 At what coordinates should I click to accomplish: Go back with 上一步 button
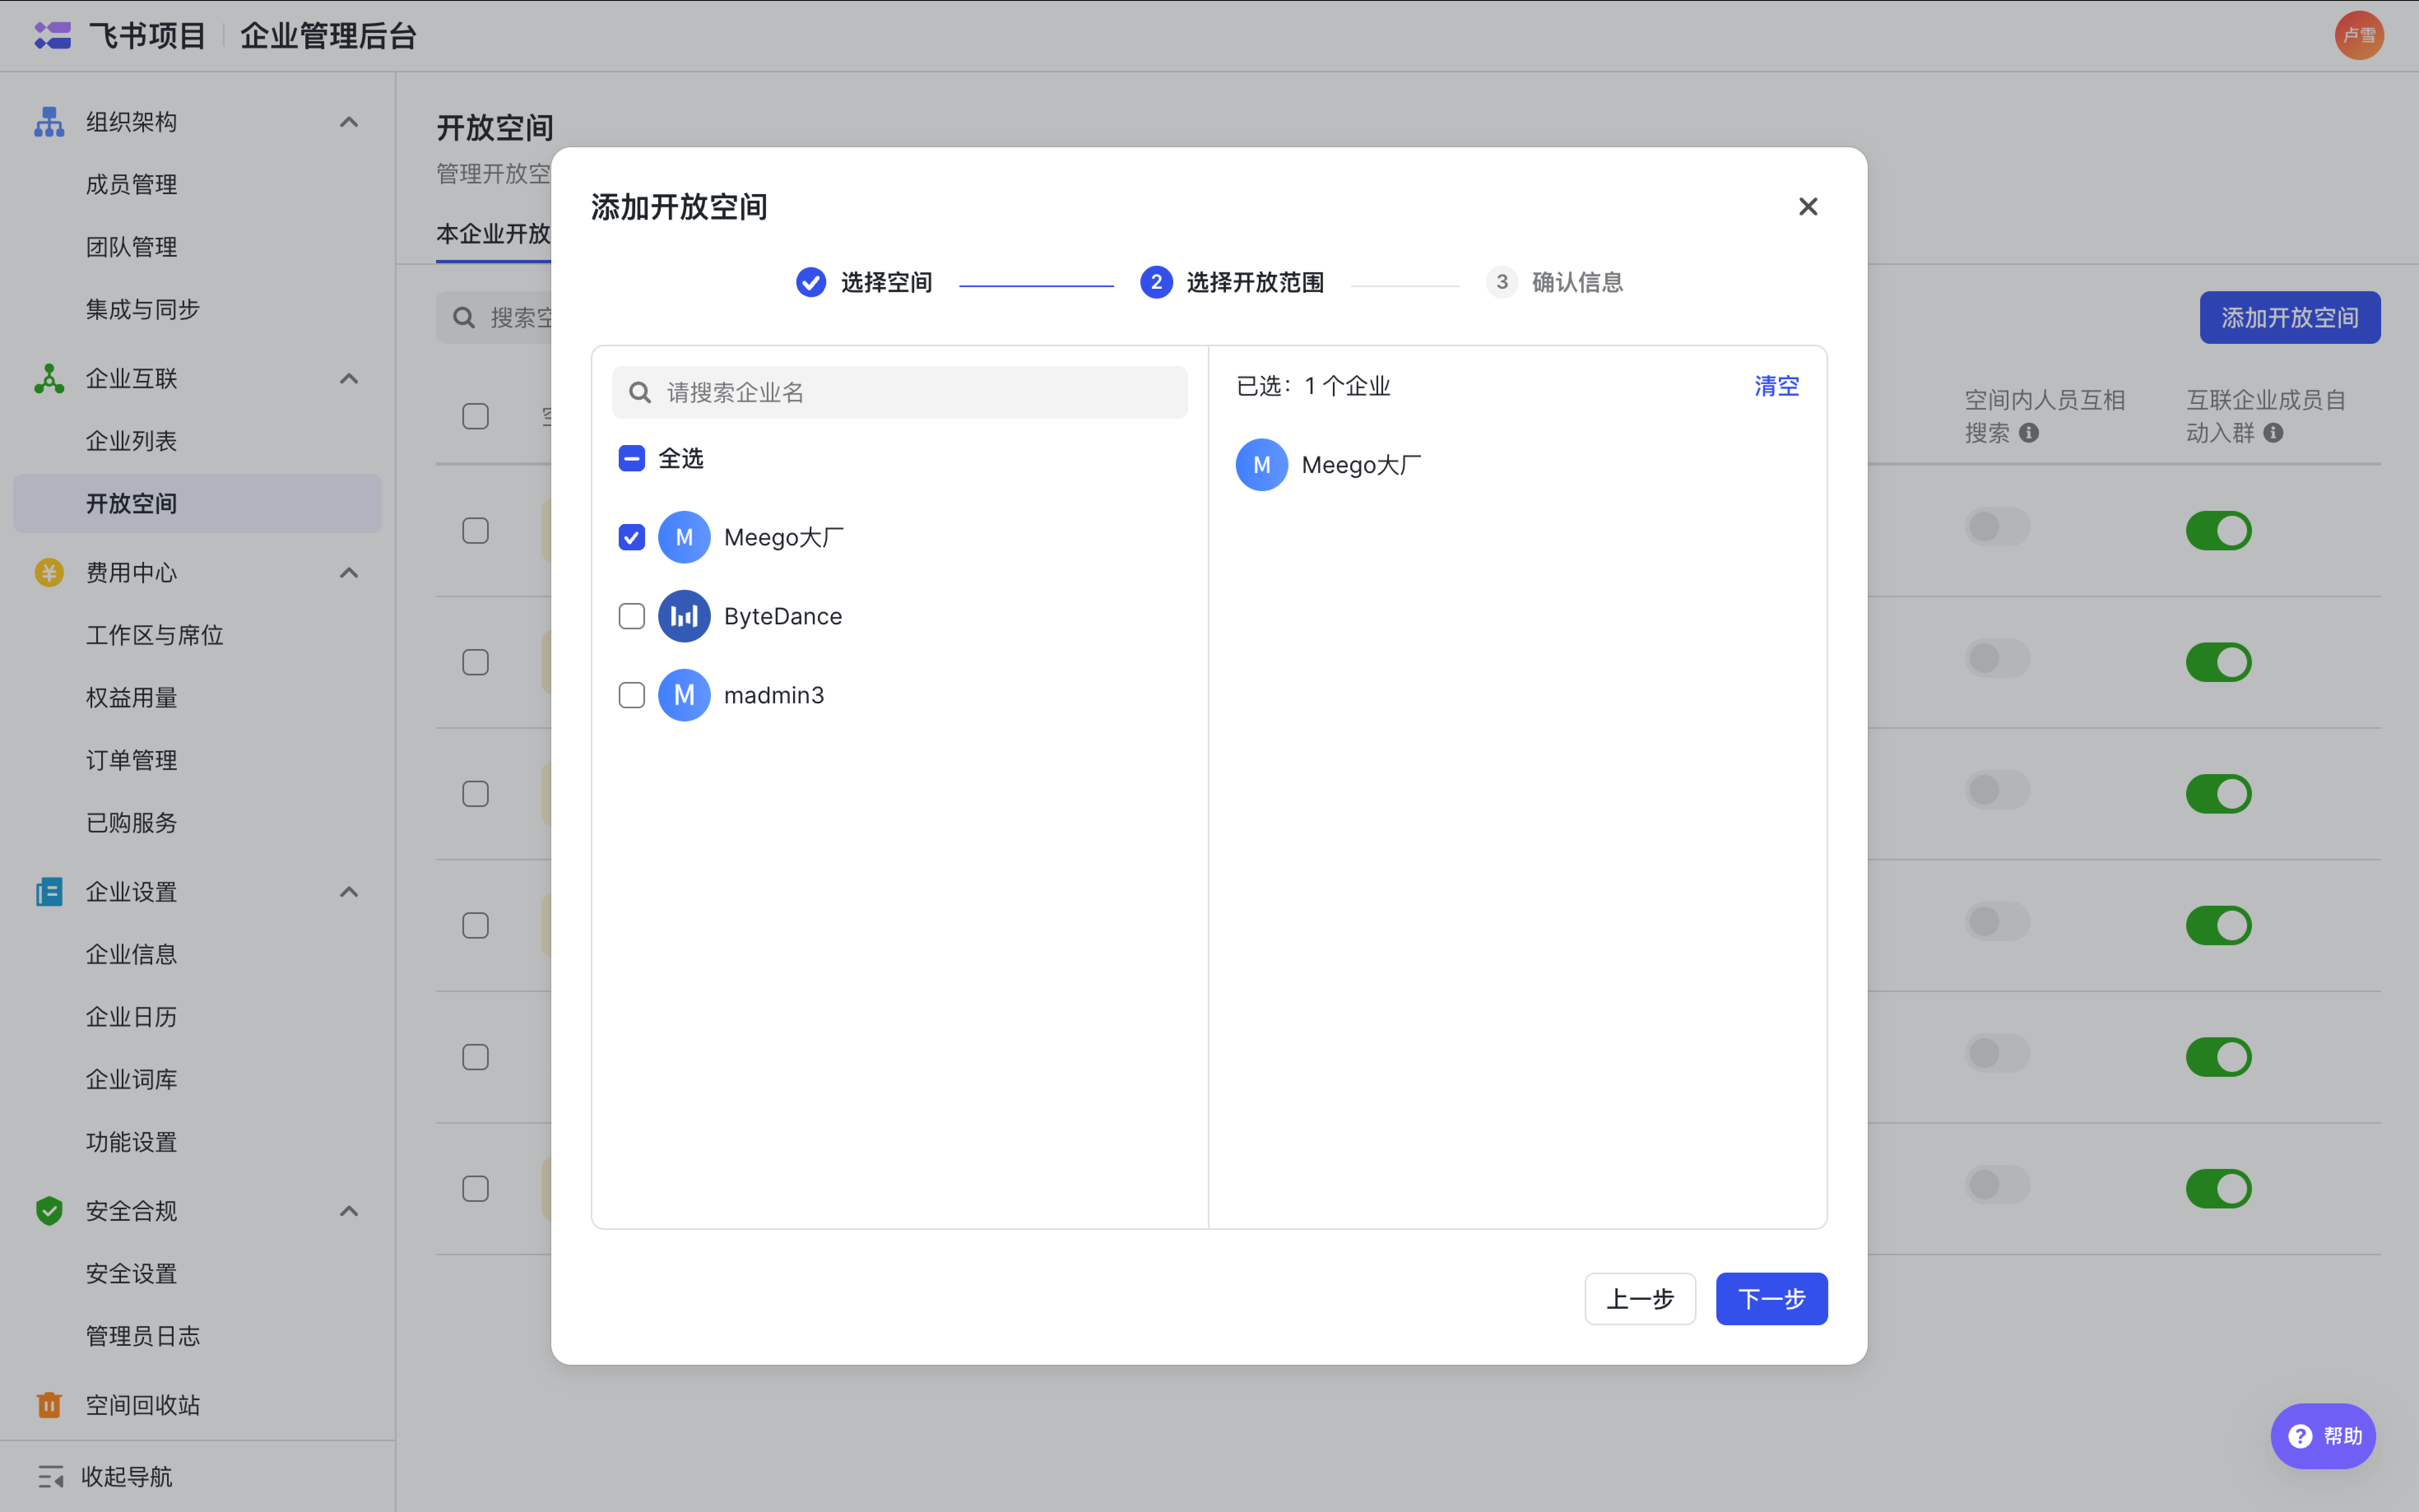[1640, 1298]
